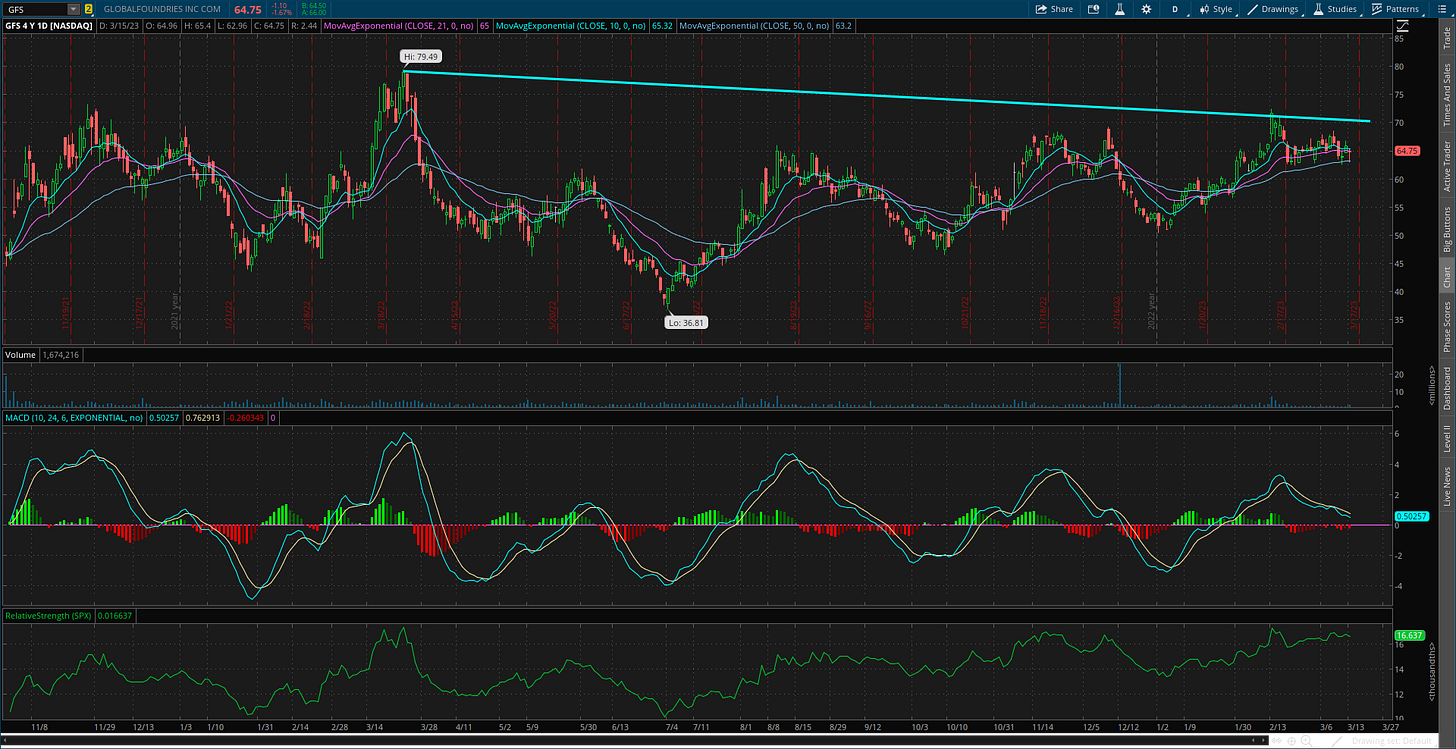1456x749 pixels.
Task: Open the list menu icon at top right
Action: (1441, 9)
